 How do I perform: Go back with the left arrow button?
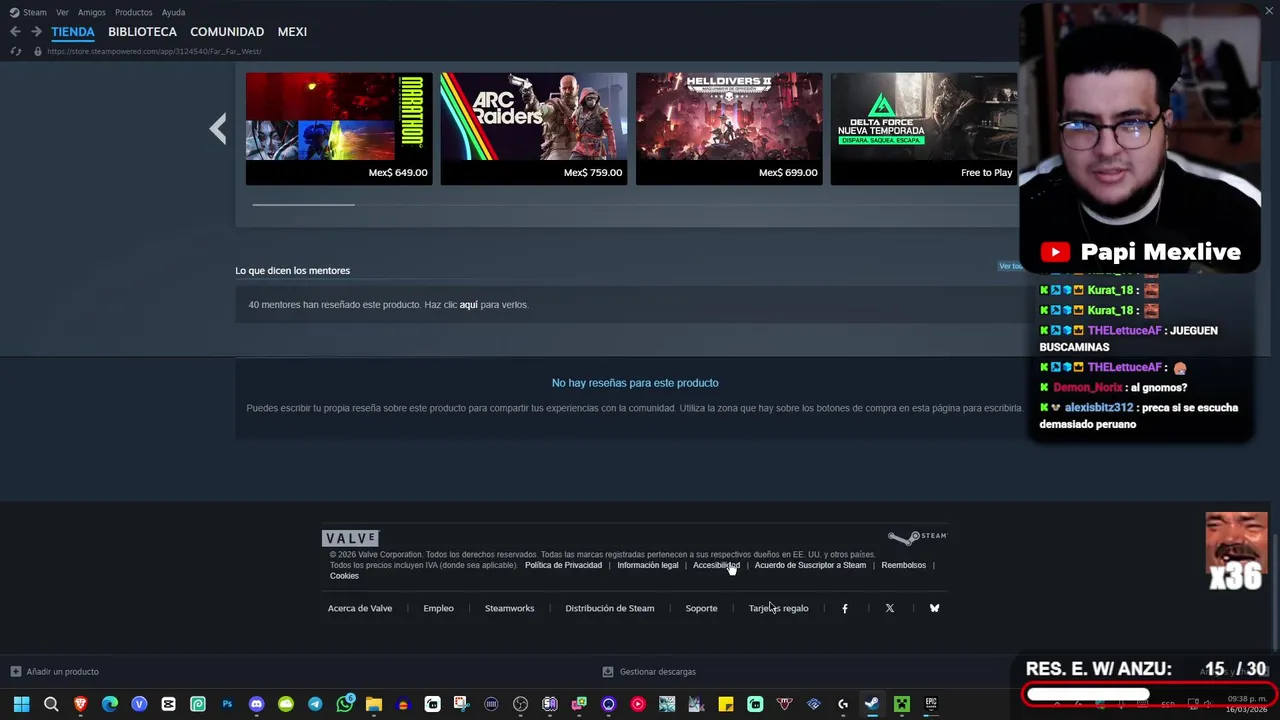click(15, 32)
